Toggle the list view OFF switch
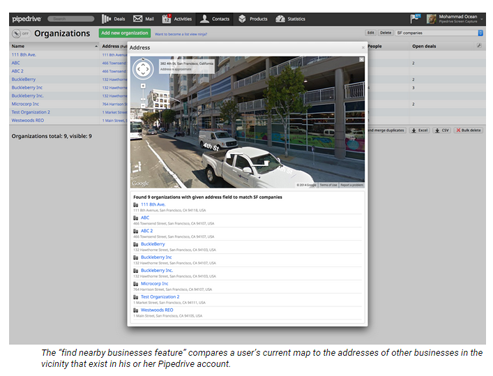The height and width of the screenshot is (376, 493). [x=21, y=33]
